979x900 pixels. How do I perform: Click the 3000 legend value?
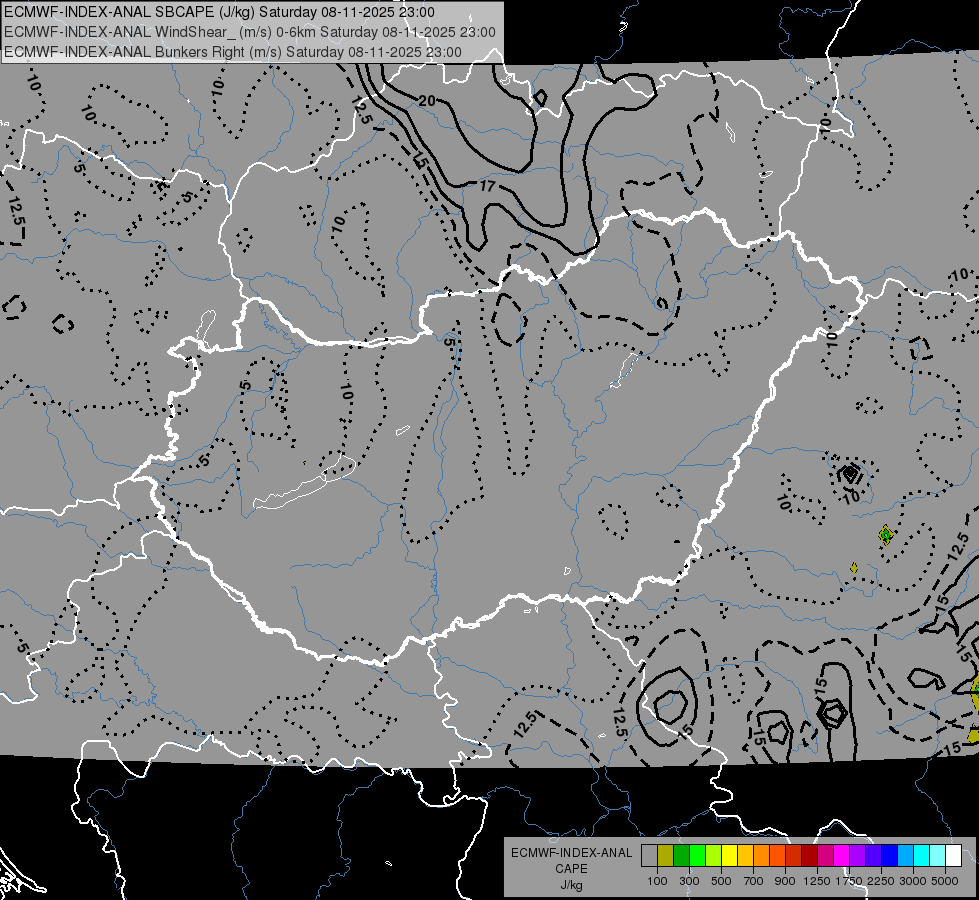tap(913, 881)
